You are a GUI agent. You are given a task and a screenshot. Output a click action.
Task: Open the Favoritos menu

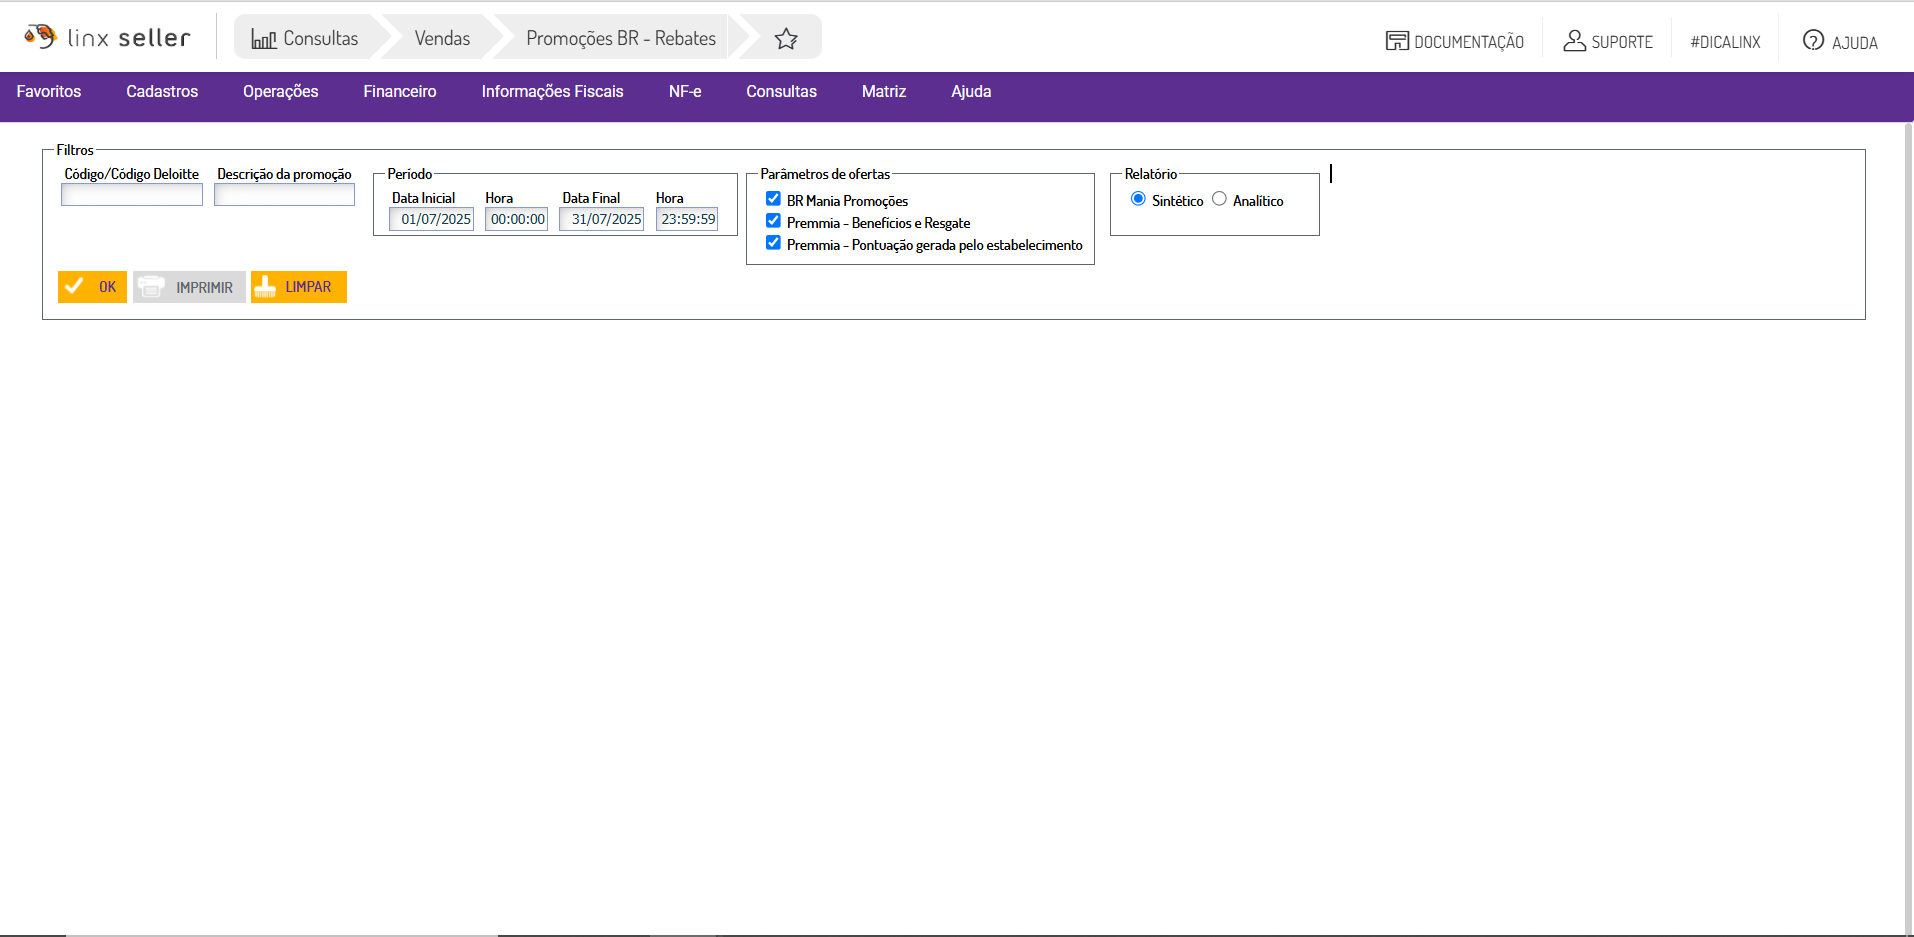tap(49, 92)
